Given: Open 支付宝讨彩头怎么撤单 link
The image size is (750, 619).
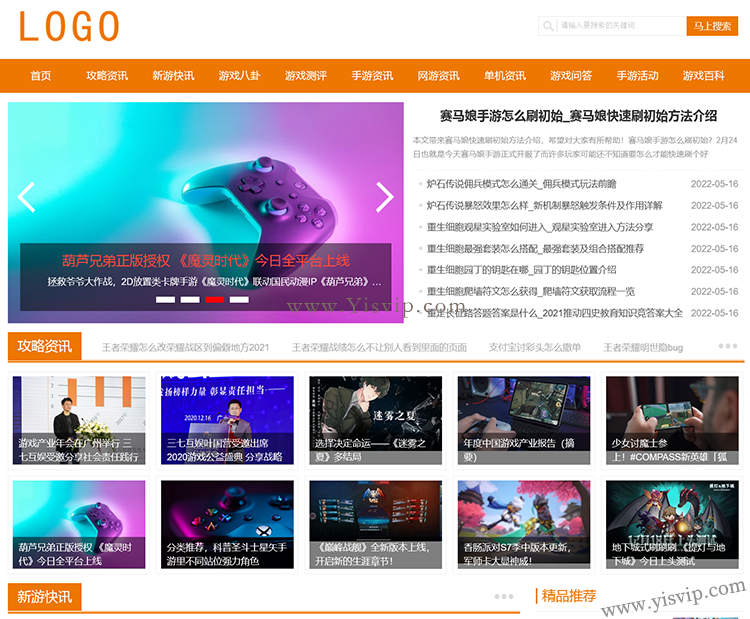Looking at the screenshot, I should pyautogui.click(x=535, y=347).
